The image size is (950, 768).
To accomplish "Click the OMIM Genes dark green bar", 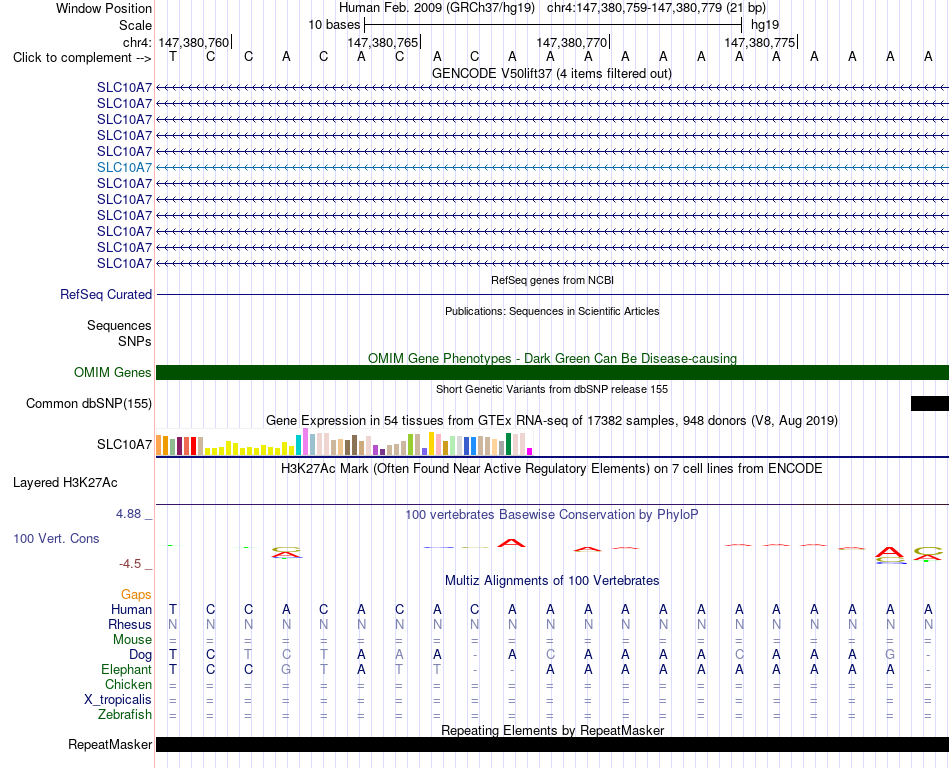I will click(552, 372).
